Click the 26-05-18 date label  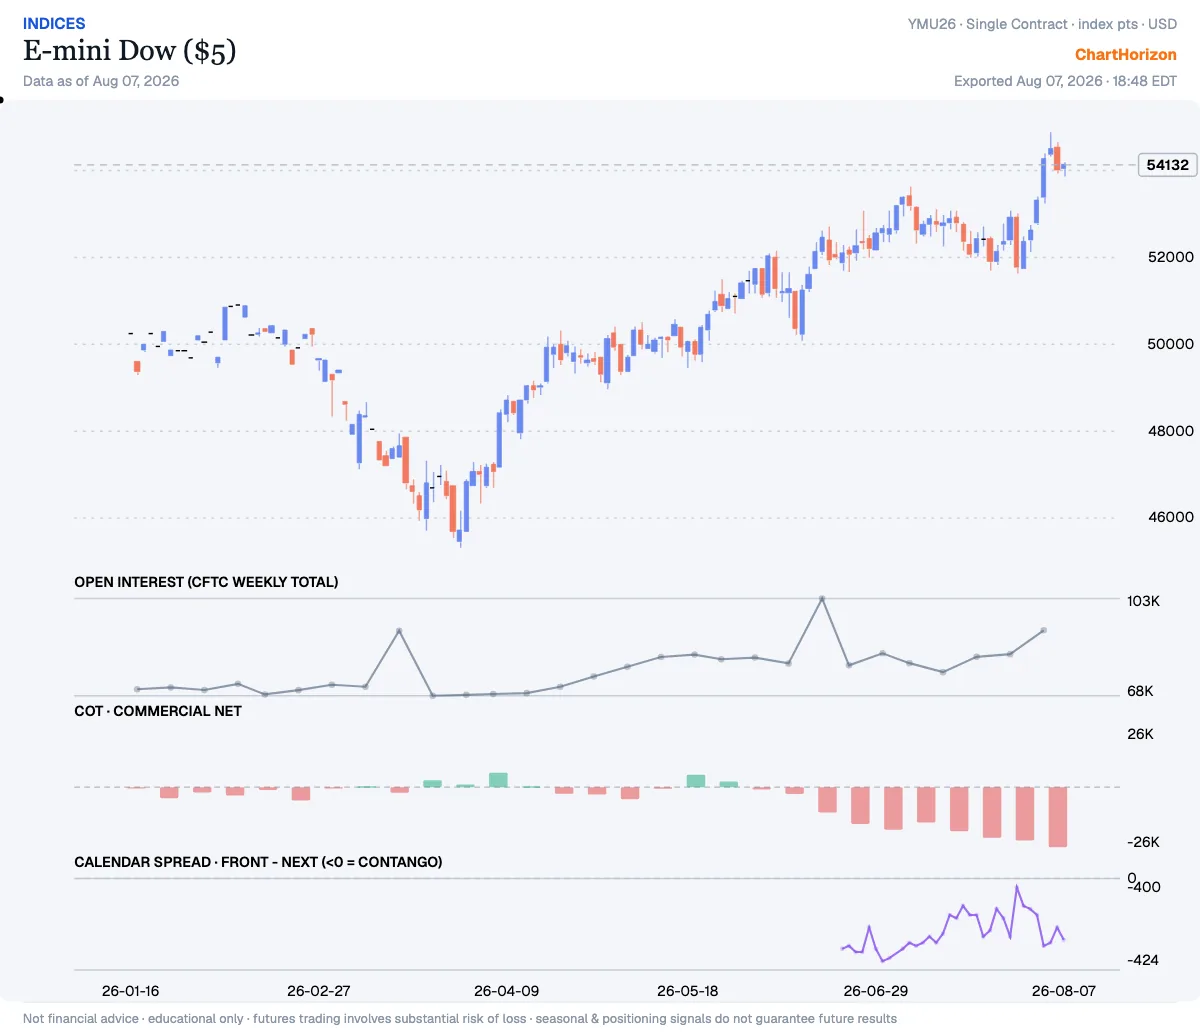(688, 991)
